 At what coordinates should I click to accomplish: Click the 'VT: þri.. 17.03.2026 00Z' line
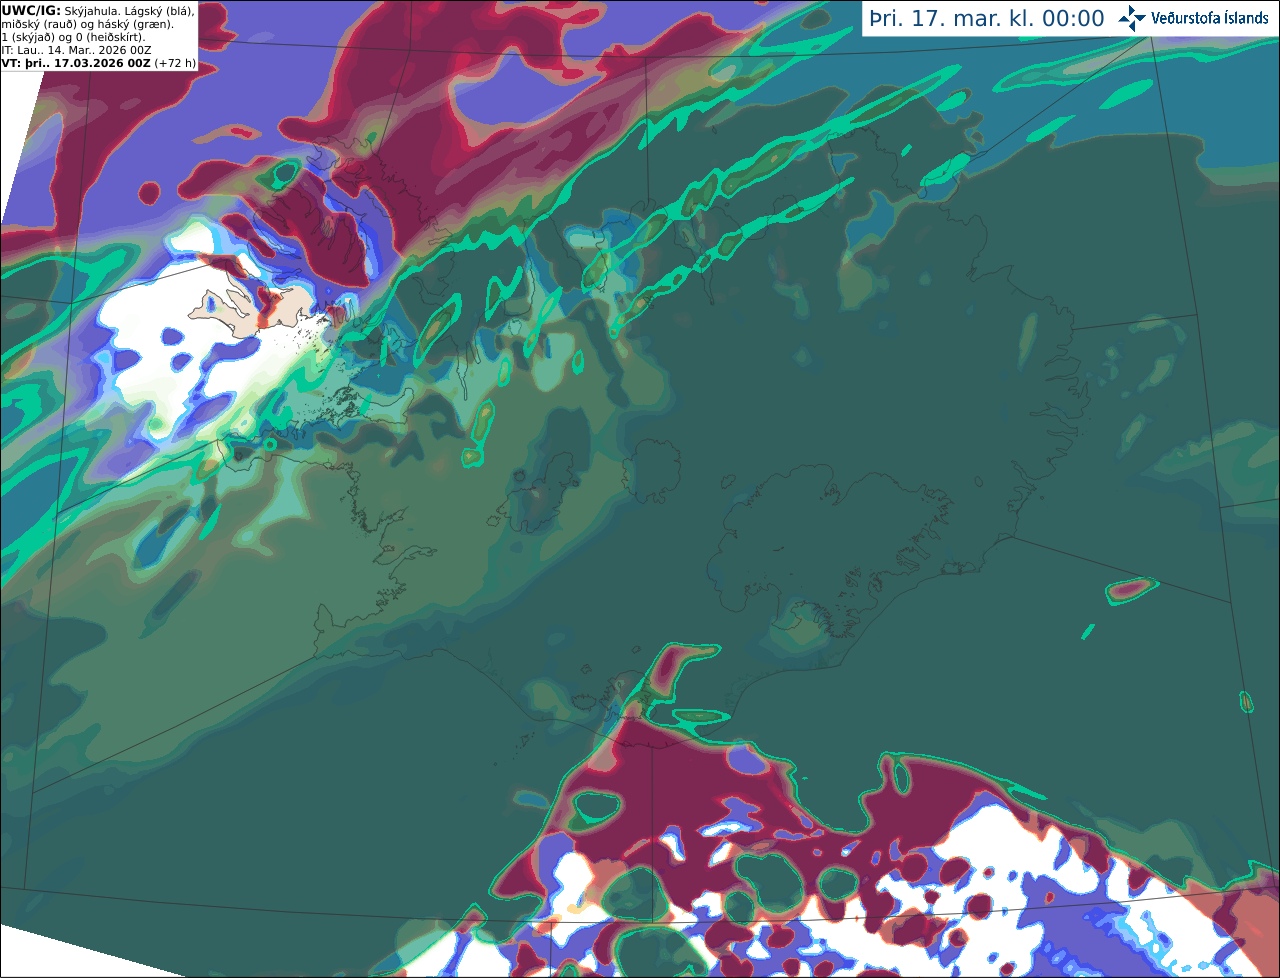[76, 63]
